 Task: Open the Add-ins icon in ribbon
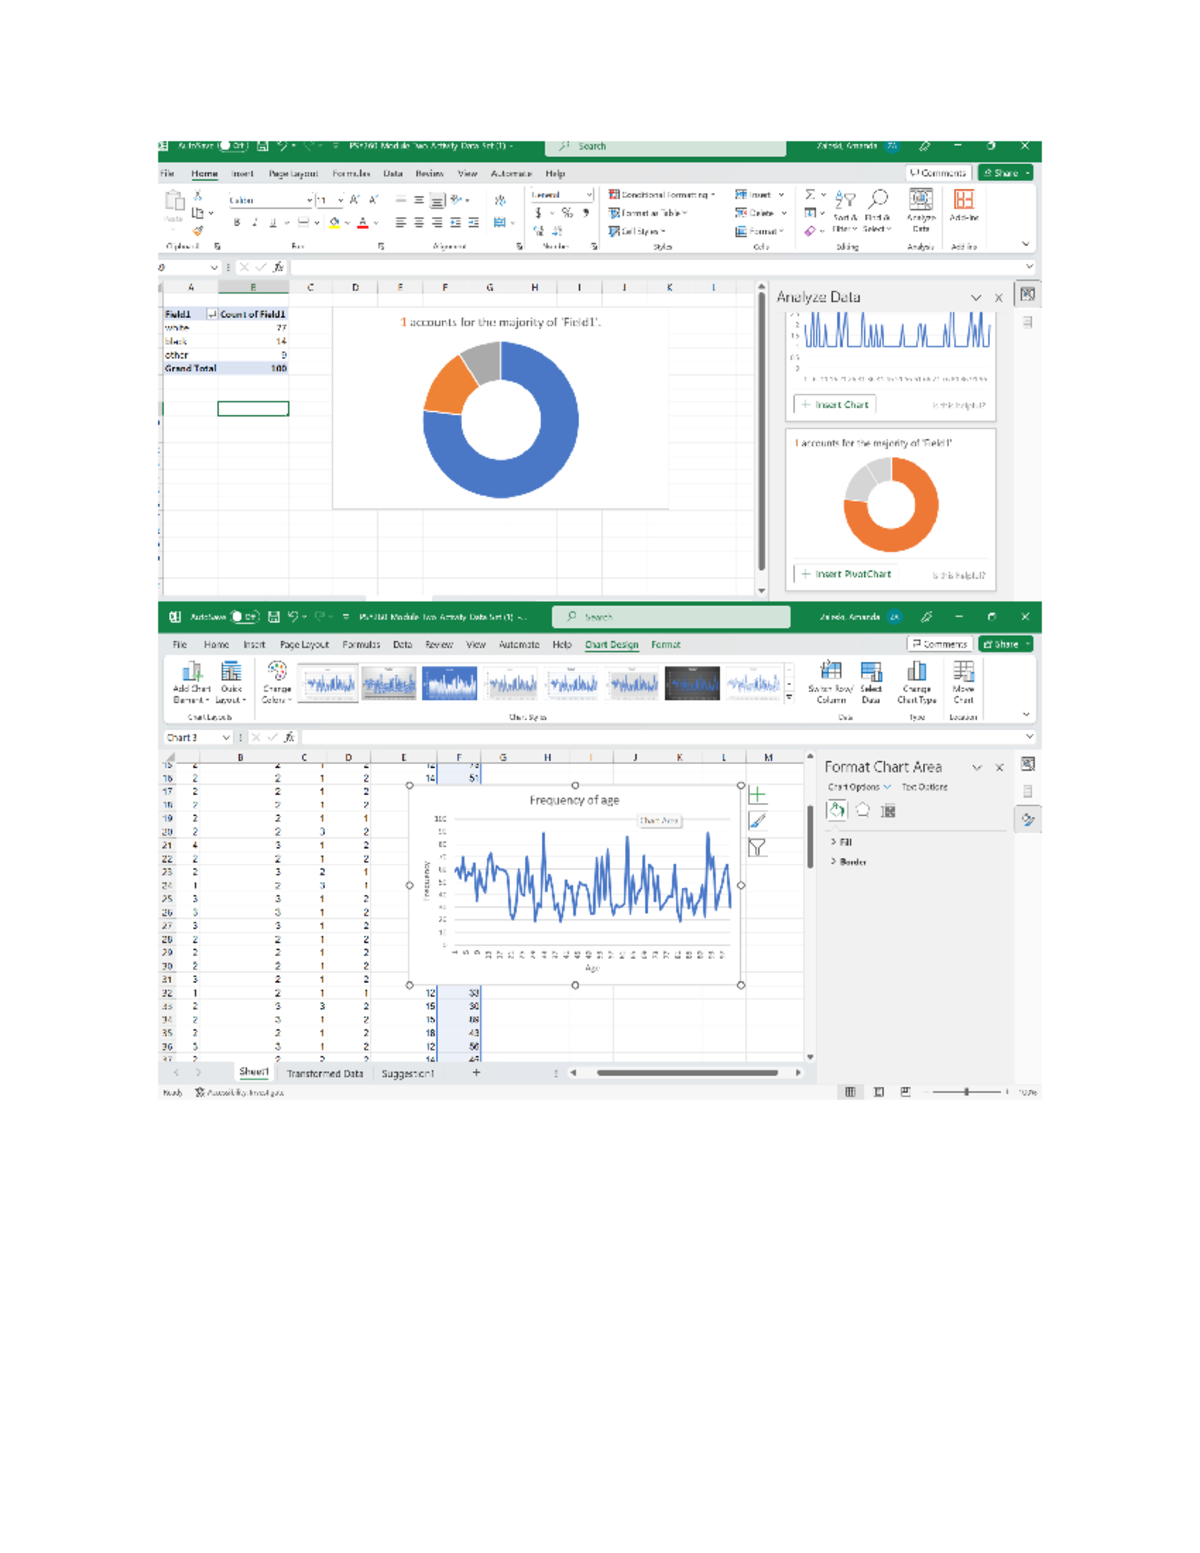964,200
